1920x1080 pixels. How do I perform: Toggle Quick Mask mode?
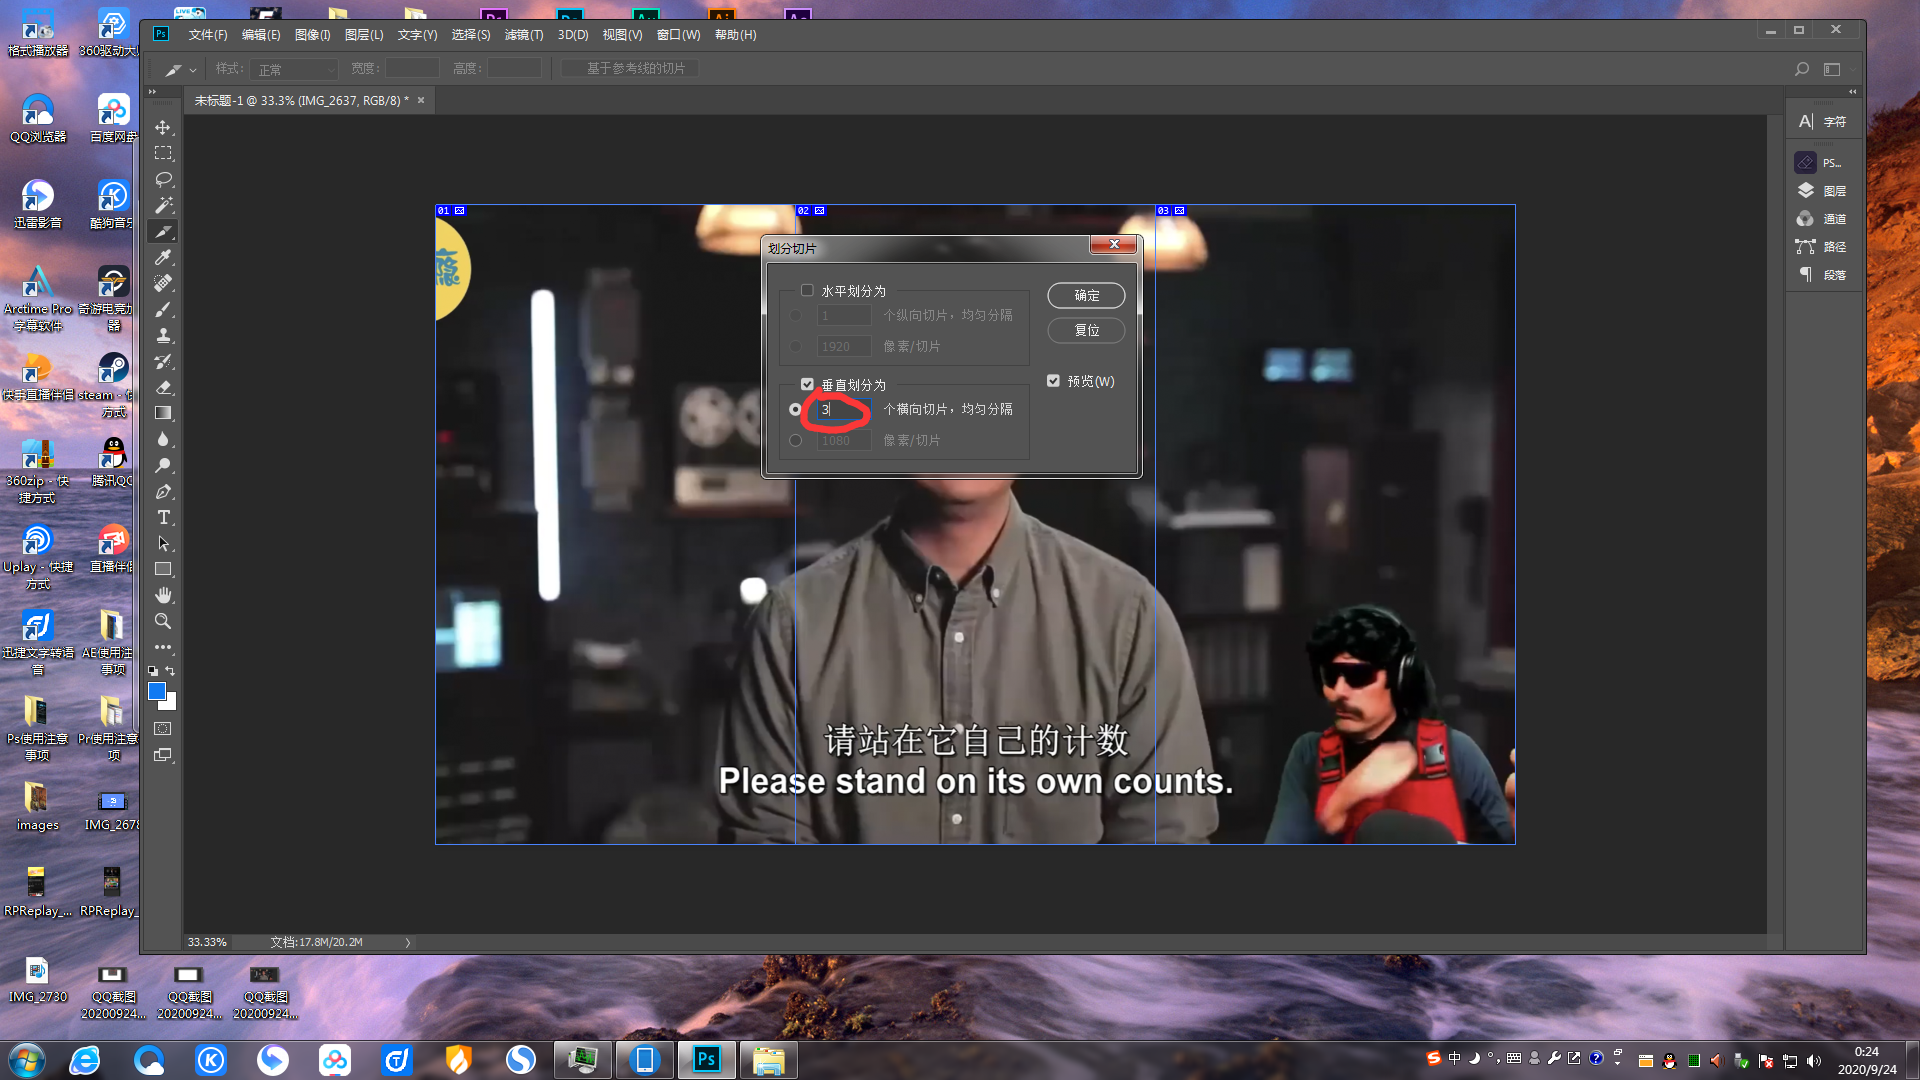[163, 729]
